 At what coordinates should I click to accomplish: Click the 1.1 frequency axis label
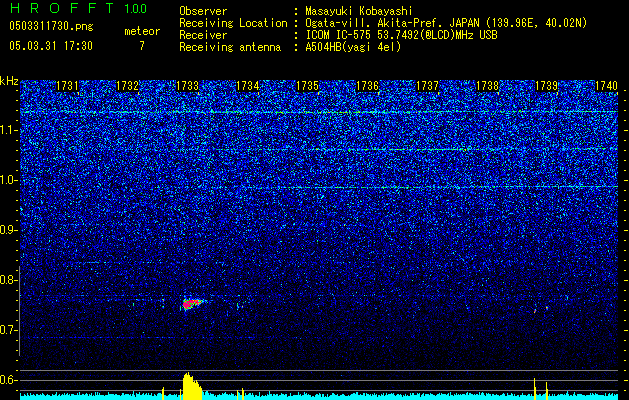click(x=8, y=130)
